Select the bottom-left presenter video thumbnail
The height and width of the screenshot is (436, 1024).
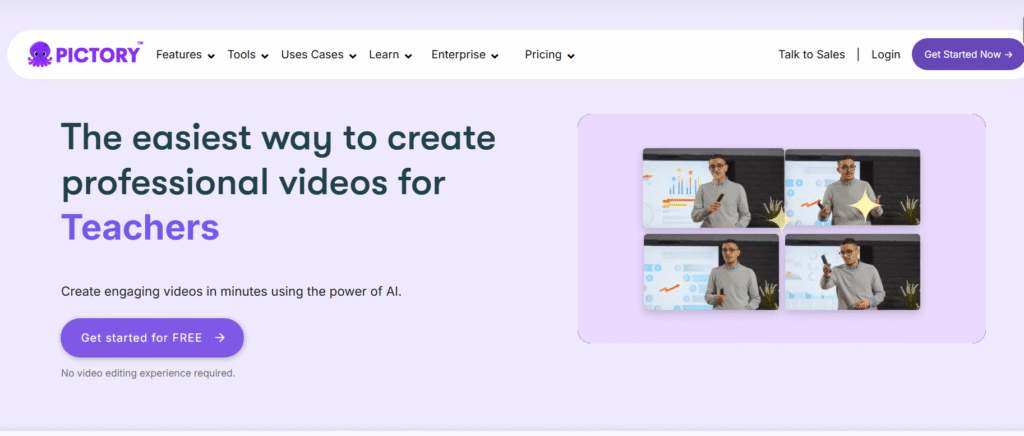point(711,272)
